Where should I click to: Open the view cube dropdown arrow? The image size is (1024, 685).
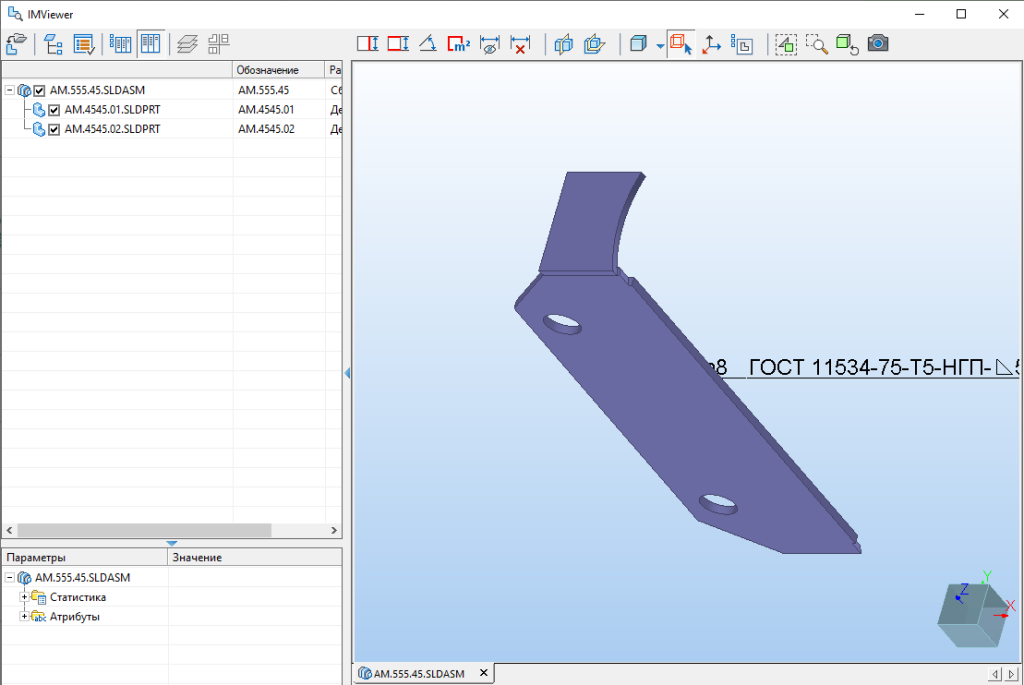[x=660, y=46]
